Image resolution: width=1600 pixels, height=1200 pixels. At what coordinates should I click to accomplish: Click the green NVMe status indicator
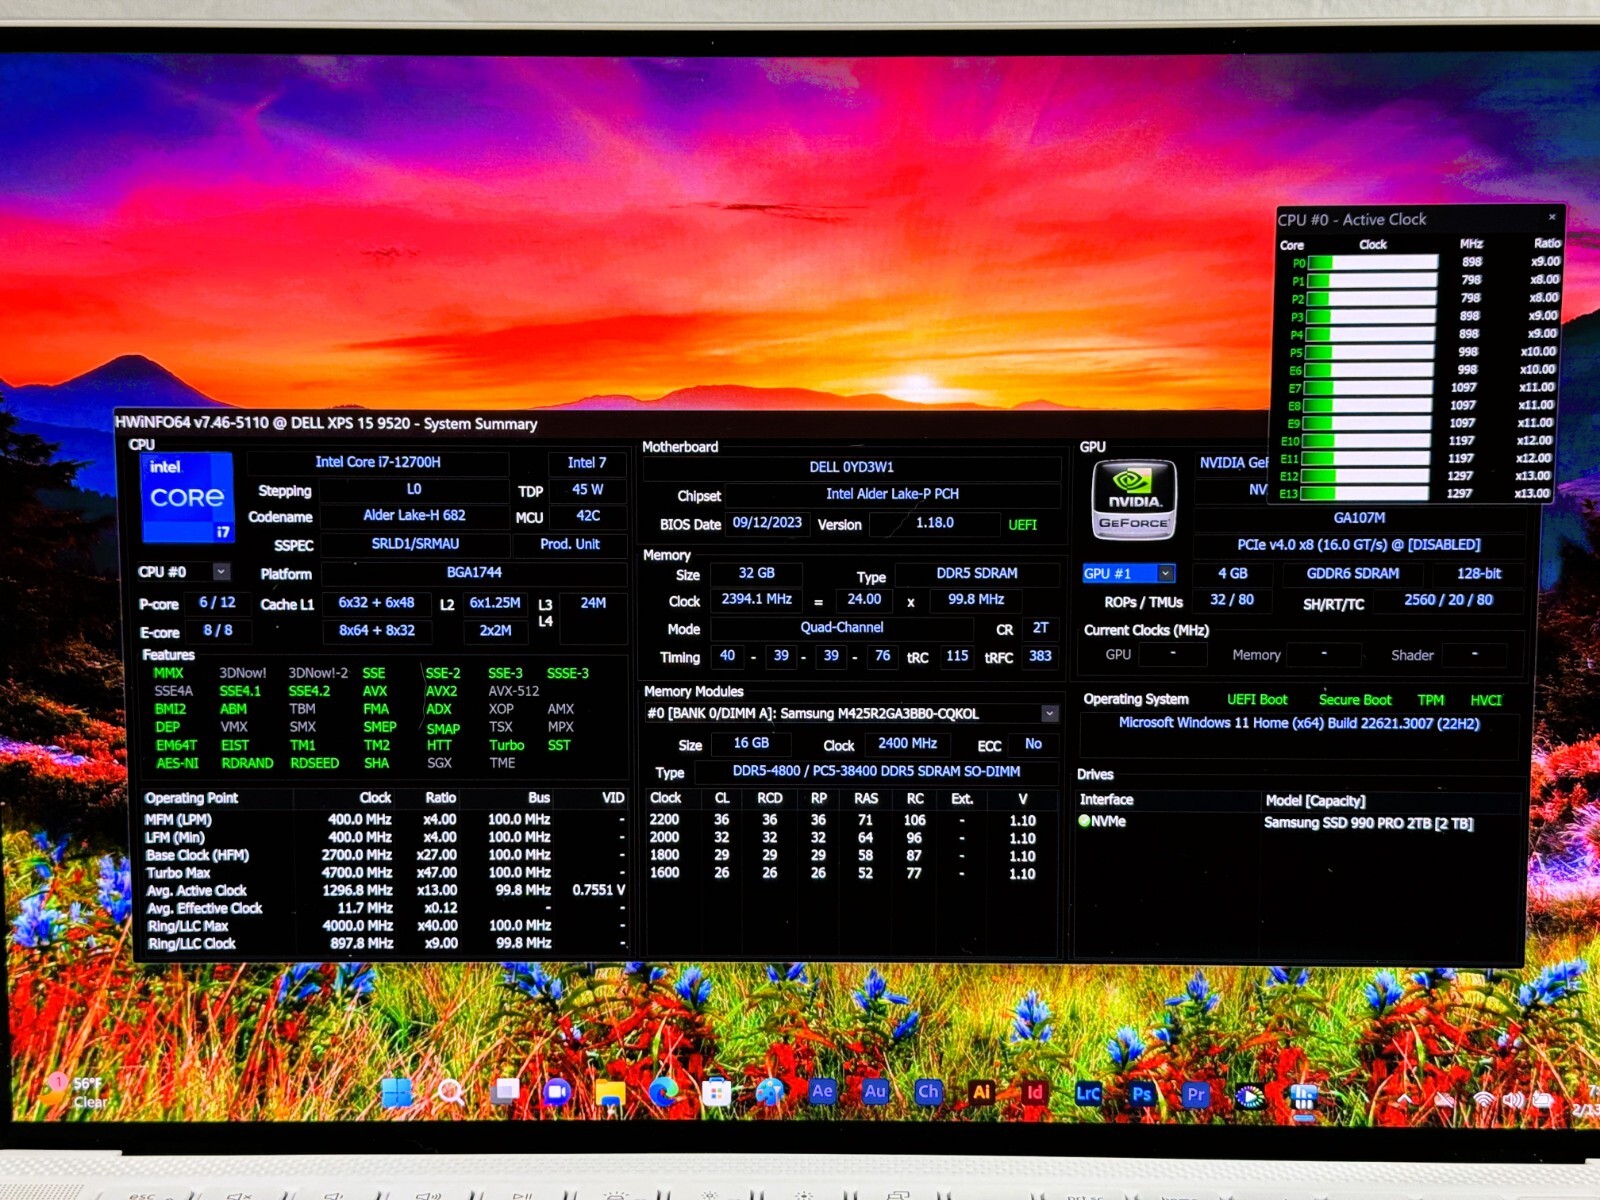(x=1084, y=821)
